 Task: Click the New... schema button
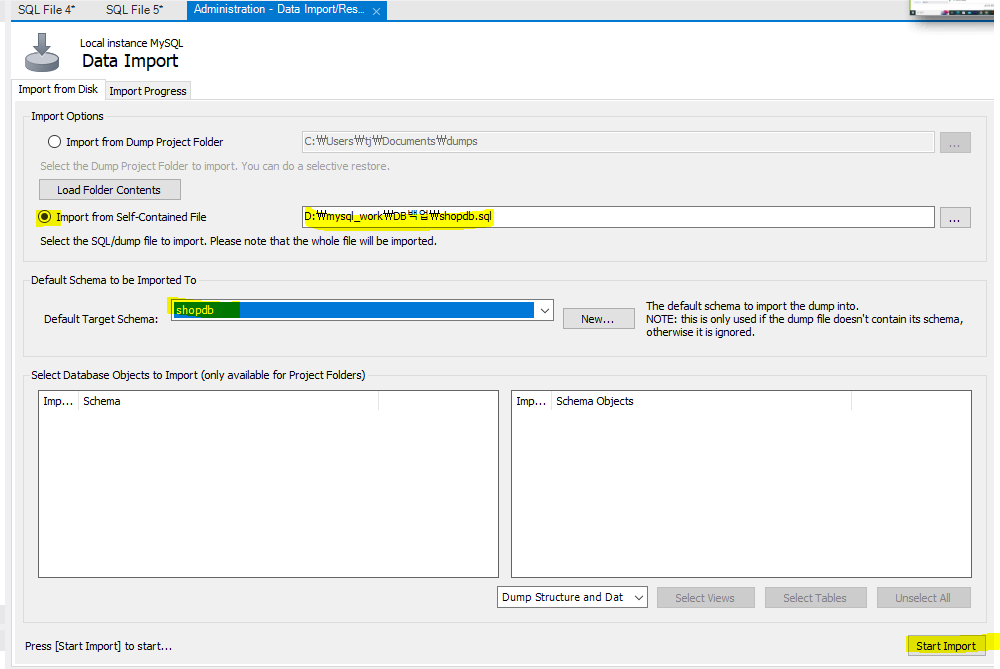tap(598, 319)
